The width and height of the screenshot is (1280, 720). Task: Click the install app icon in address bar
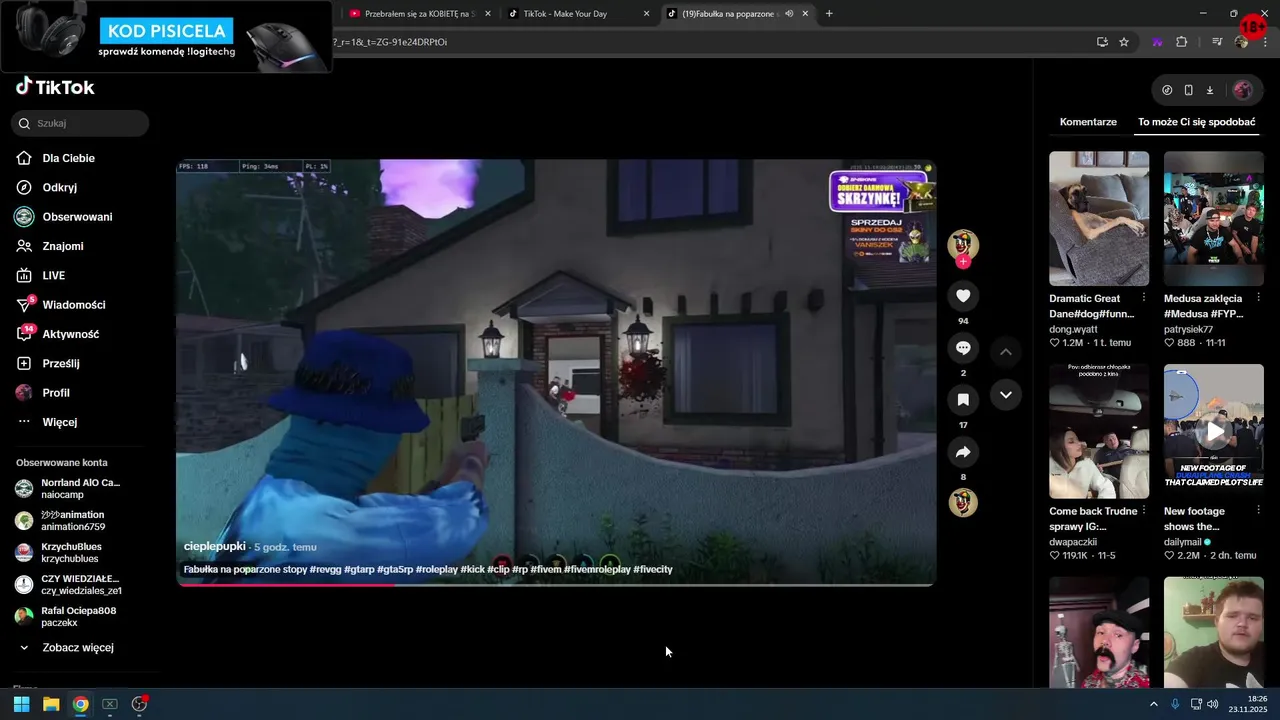click(x=1102, y=42)
